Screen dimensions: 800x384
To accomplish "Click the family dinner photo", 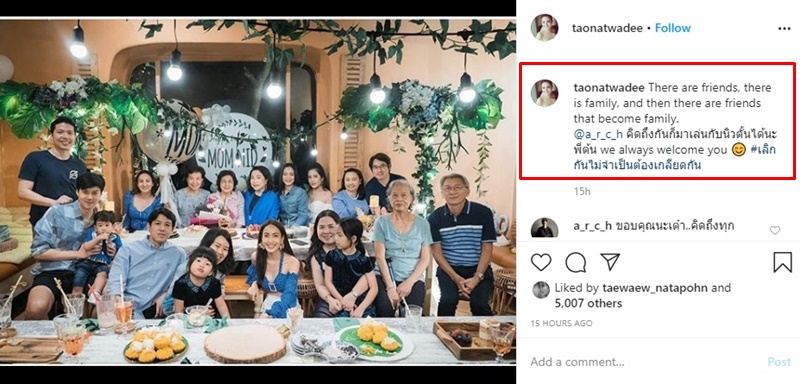I will (x=258, y=192).
